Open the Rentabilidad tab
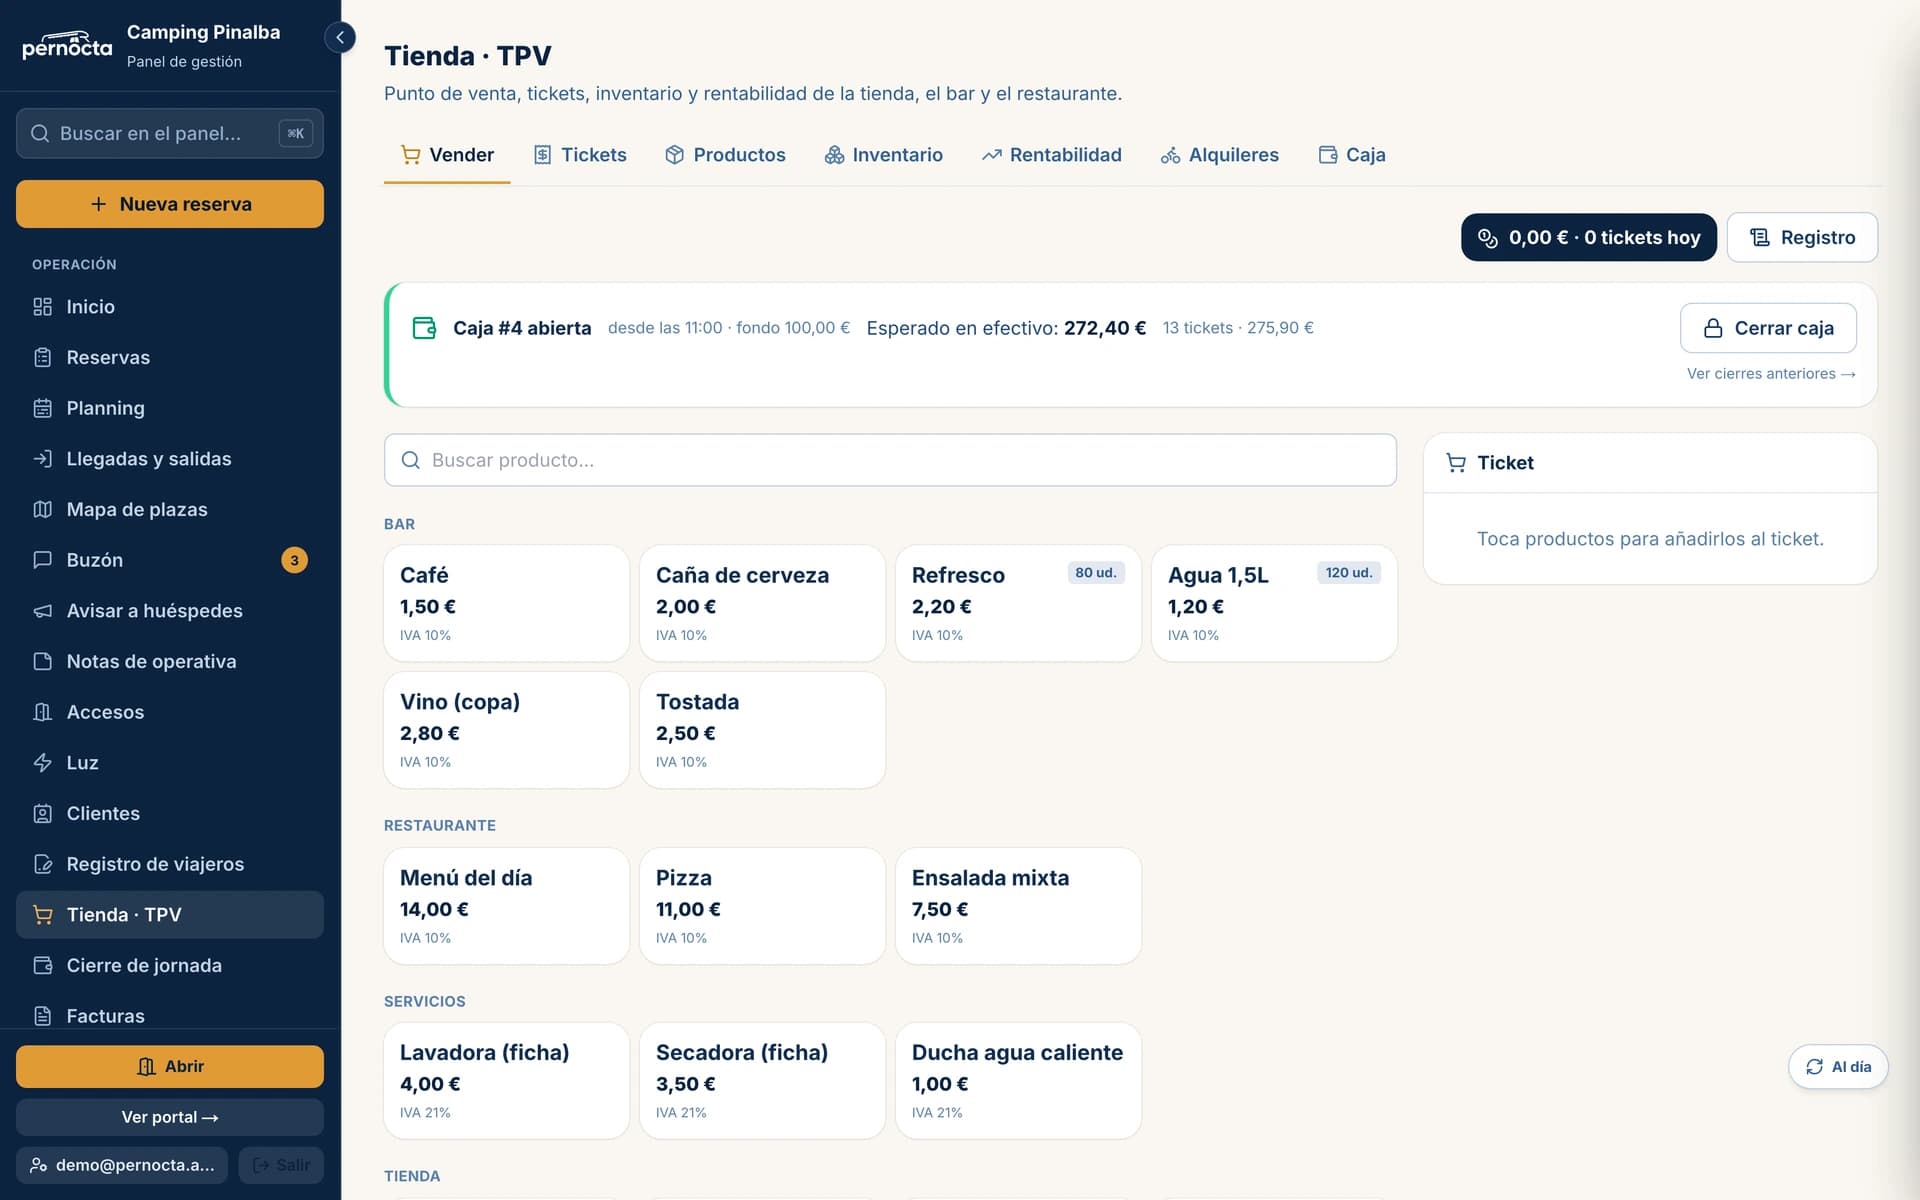Viewport: 1920px width, 1200px height. [x=1051, y=155]
